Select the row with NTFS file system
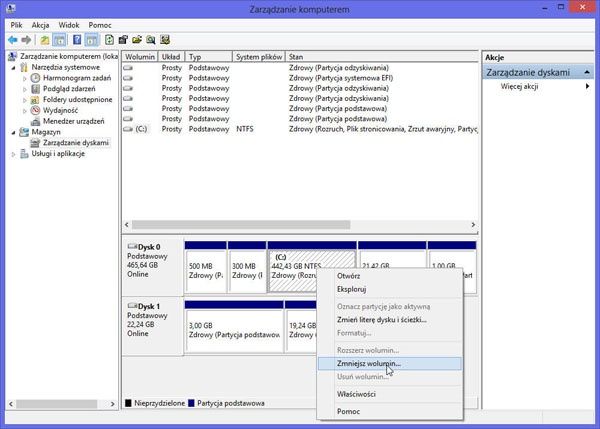The width and height of the screenshot is (600, 429). pyautogui.click(x=300, y=129)
